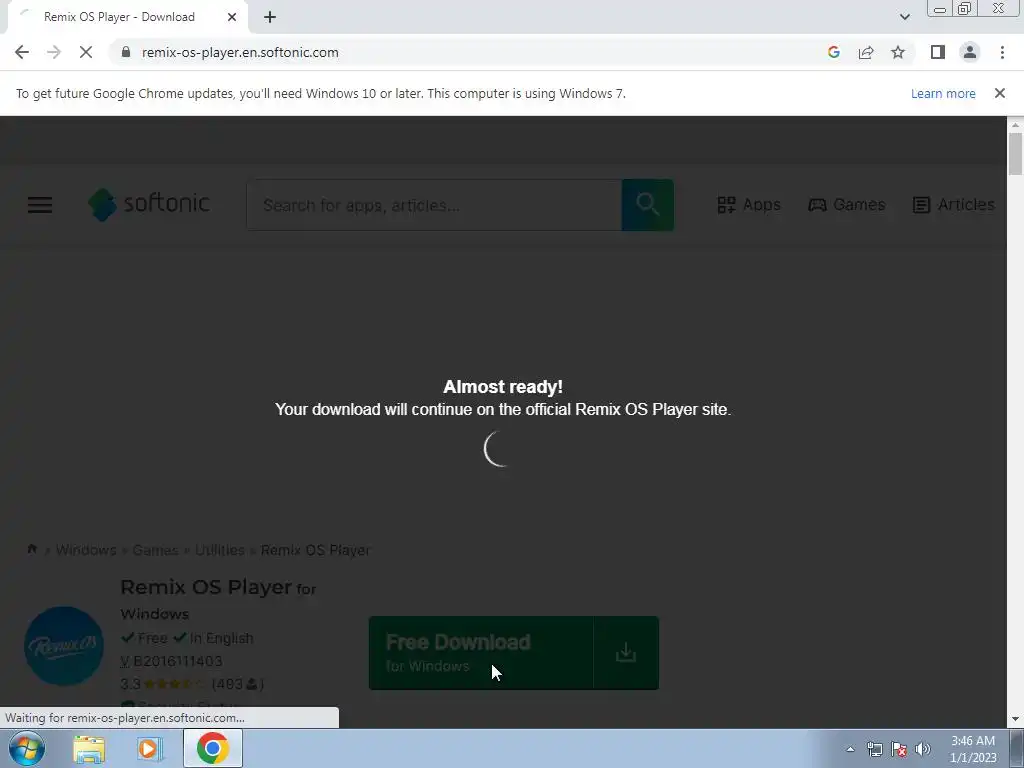Open the Apps section
The image size is (1024, 768).
[x=748, y=204]
